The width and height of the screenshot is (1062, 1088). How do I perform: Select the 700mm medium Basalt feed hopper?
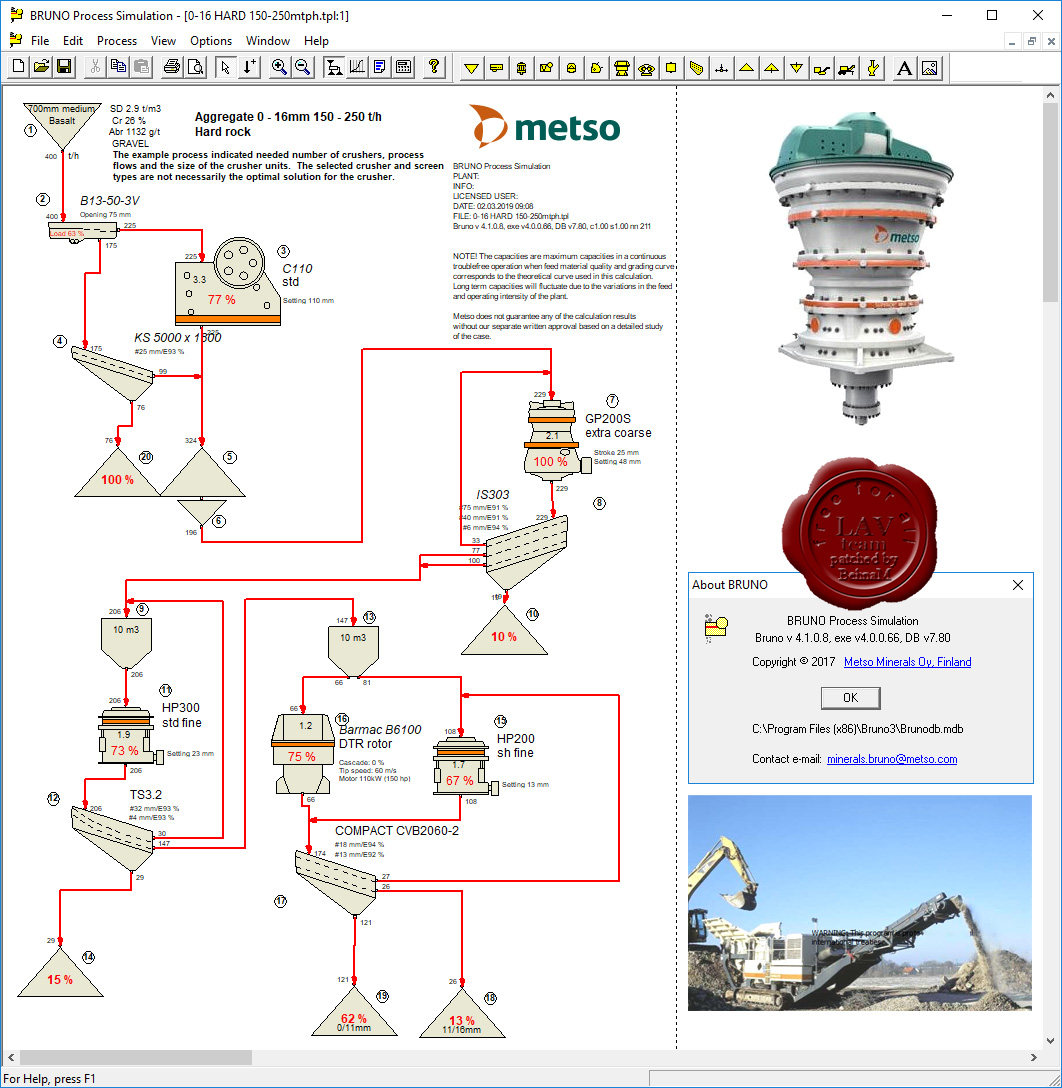pyautogui.click(x=62, y=126)
